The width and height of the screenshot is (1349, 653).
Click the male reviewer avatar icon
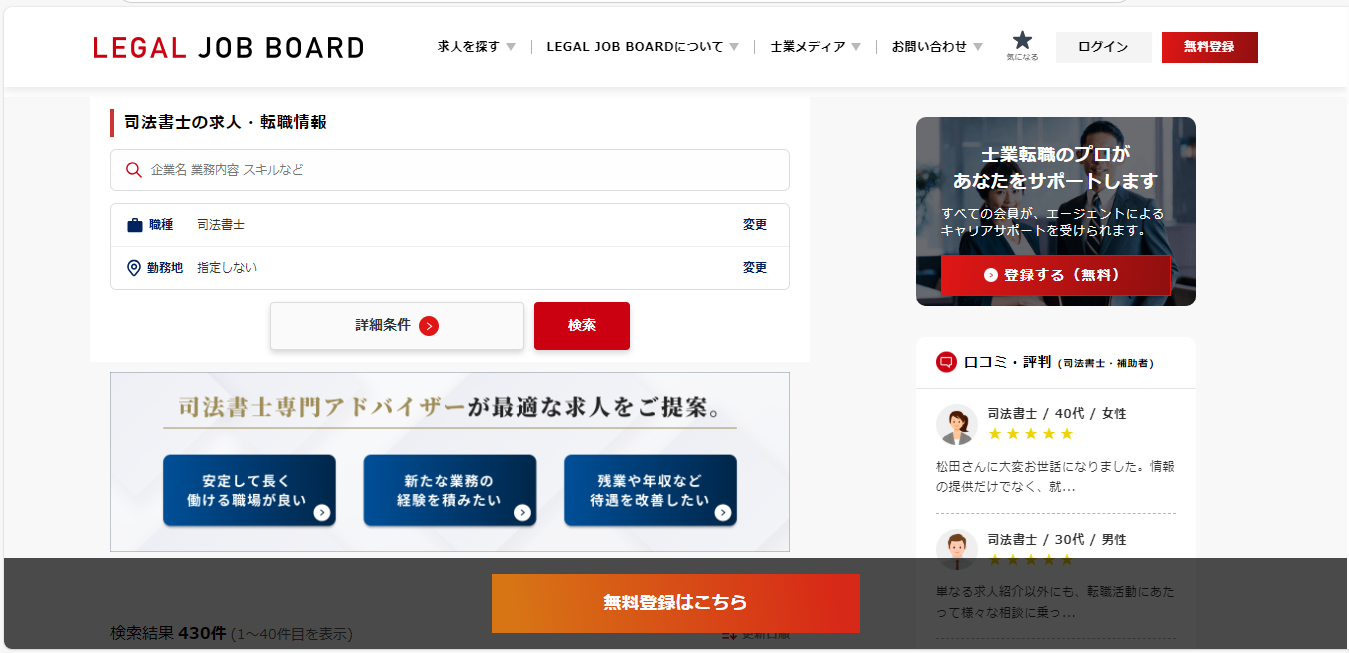[x=956, y=549]
